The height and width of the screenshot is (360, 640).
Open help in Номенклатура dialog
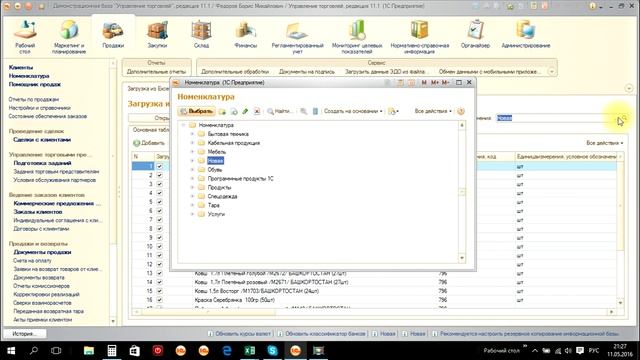pyautogui.click(x=461, y=111)
